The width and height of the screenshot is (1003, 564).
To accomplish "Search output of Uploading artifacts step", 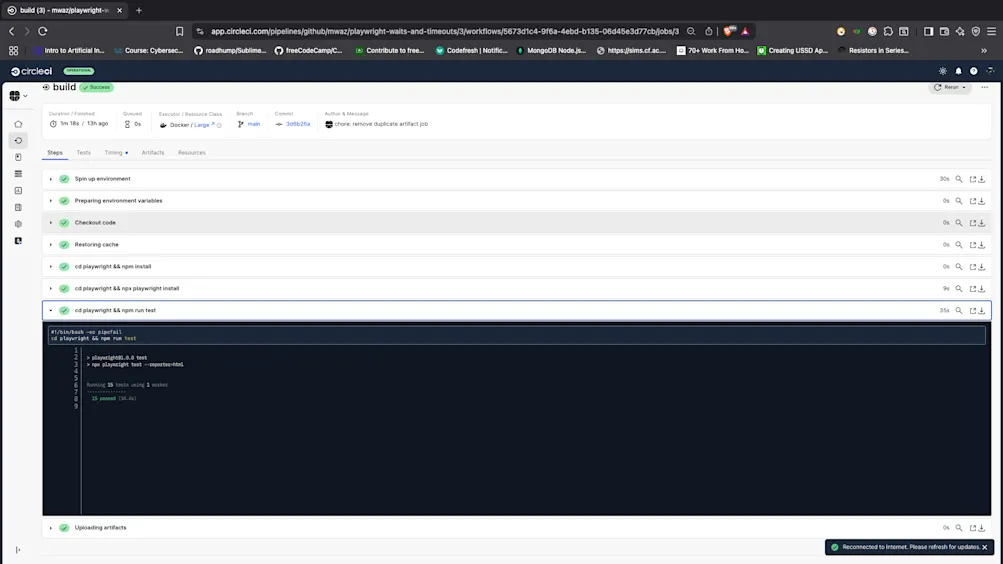I will (x=959, y=528).
